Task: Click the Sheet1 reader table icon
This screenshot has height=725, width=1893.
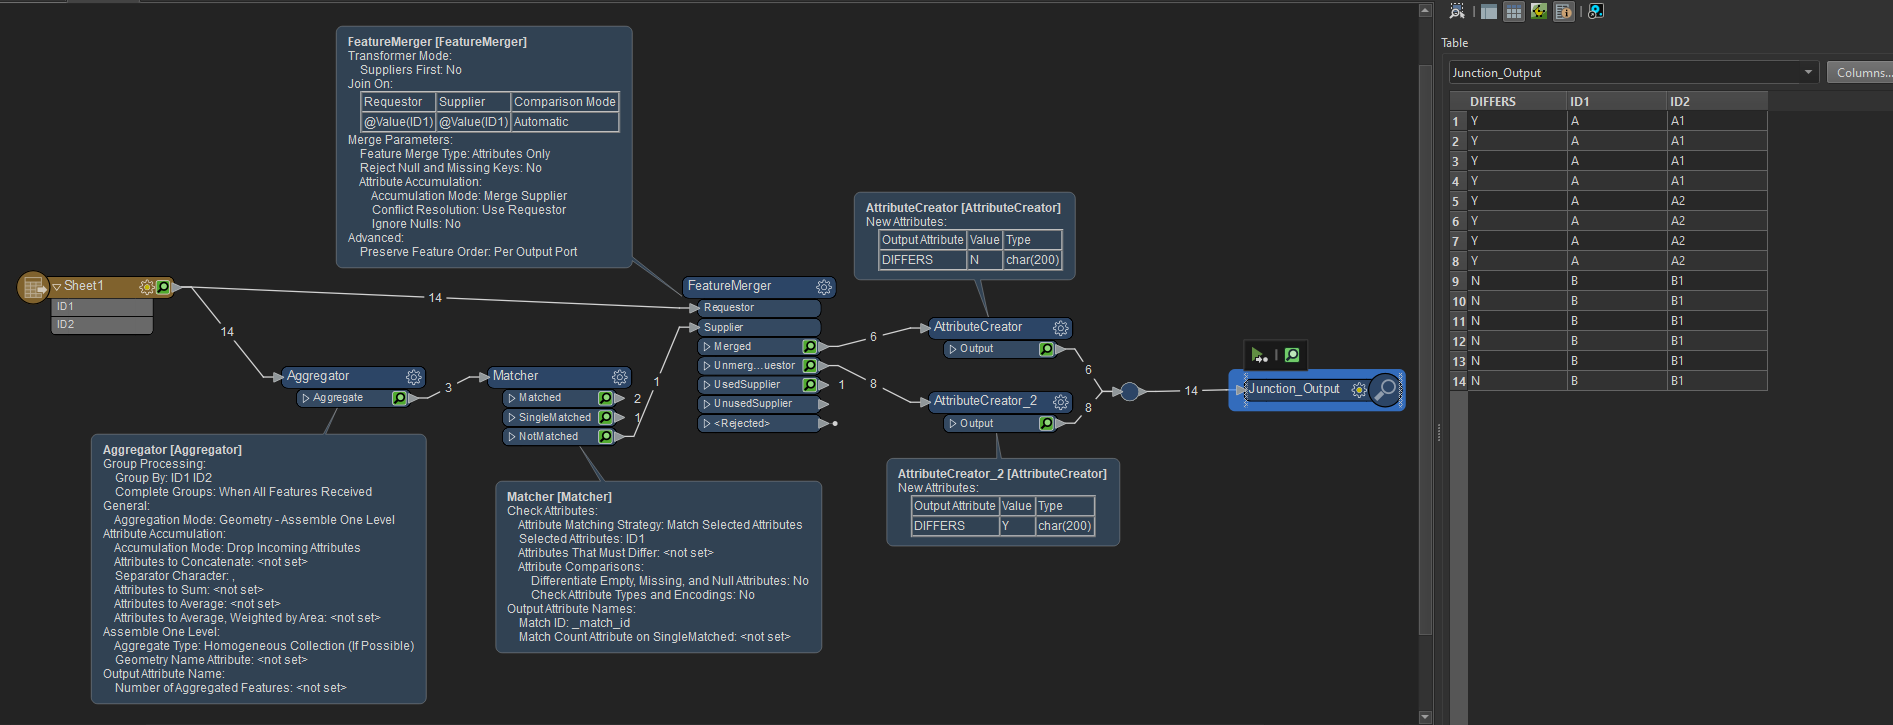Action: 33,287
